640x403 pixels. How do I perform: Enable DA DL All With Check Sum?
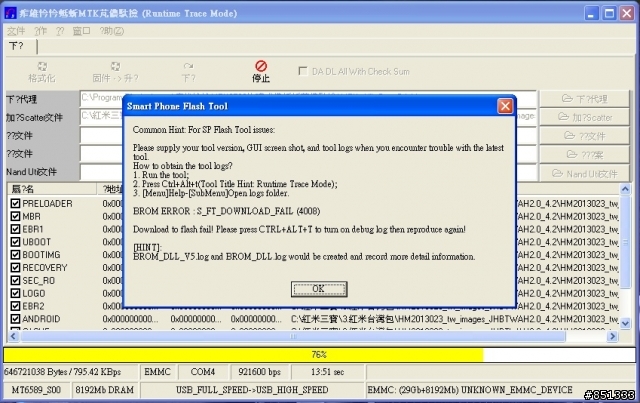303,71
